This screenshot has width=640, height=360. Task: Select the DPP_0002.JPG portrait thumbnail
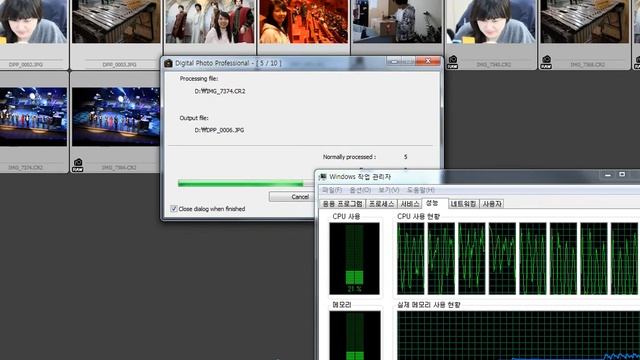[33, 21]
